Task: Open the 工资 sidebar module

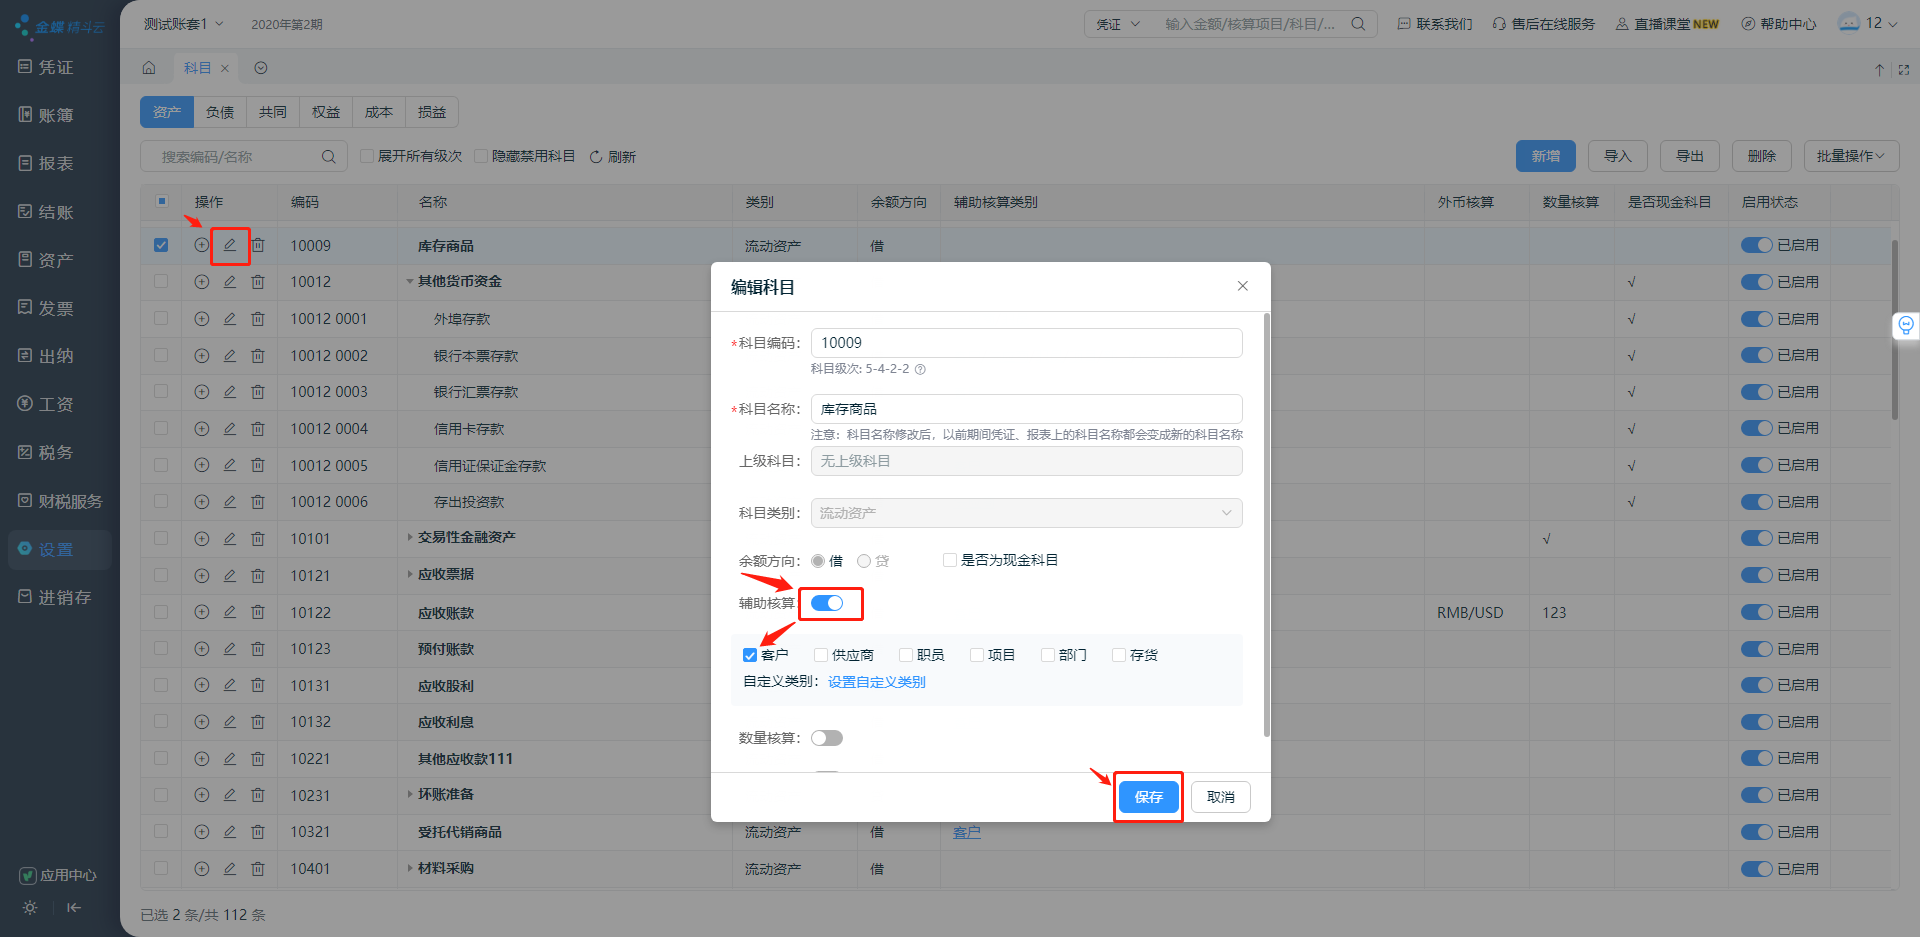Action: tap(46, 404)
